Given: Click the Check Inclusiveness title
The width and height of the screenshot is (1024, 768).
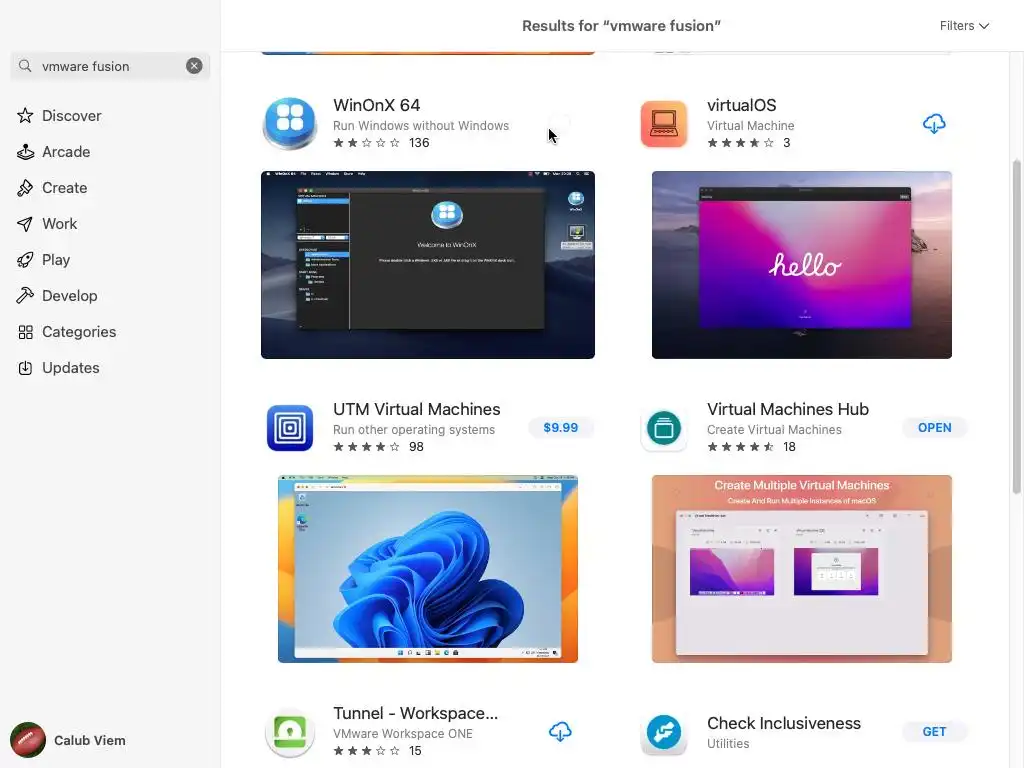Looking at the screenshot, I should click(x=784, y=723).
